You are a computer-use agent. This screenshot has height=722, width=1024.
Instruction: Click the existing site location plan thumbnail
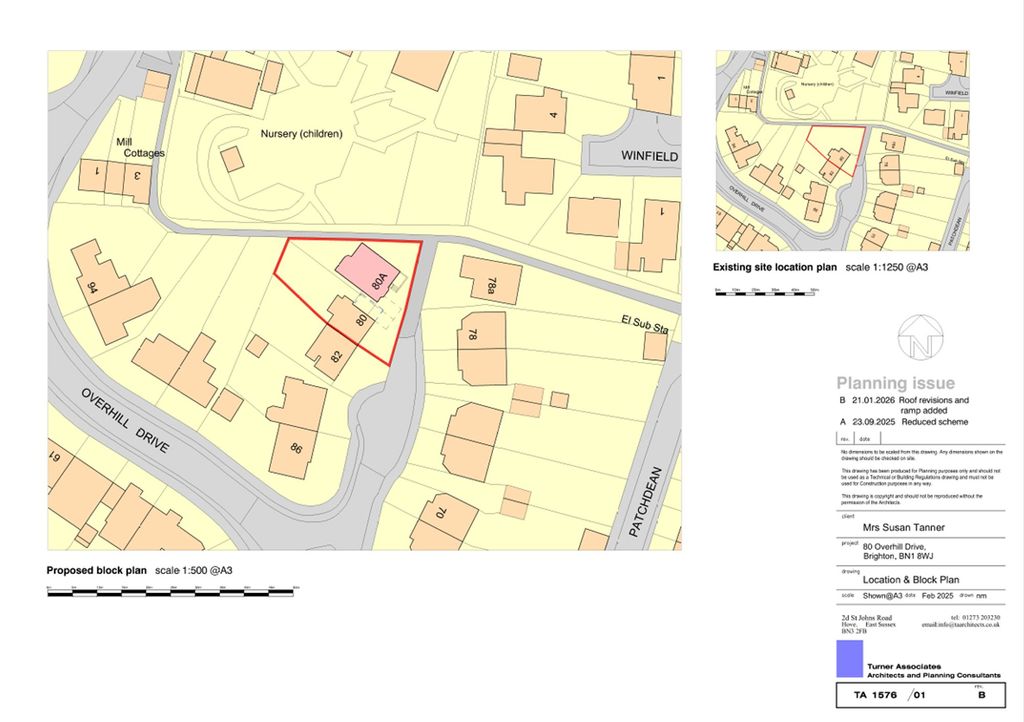coord(842,150)
